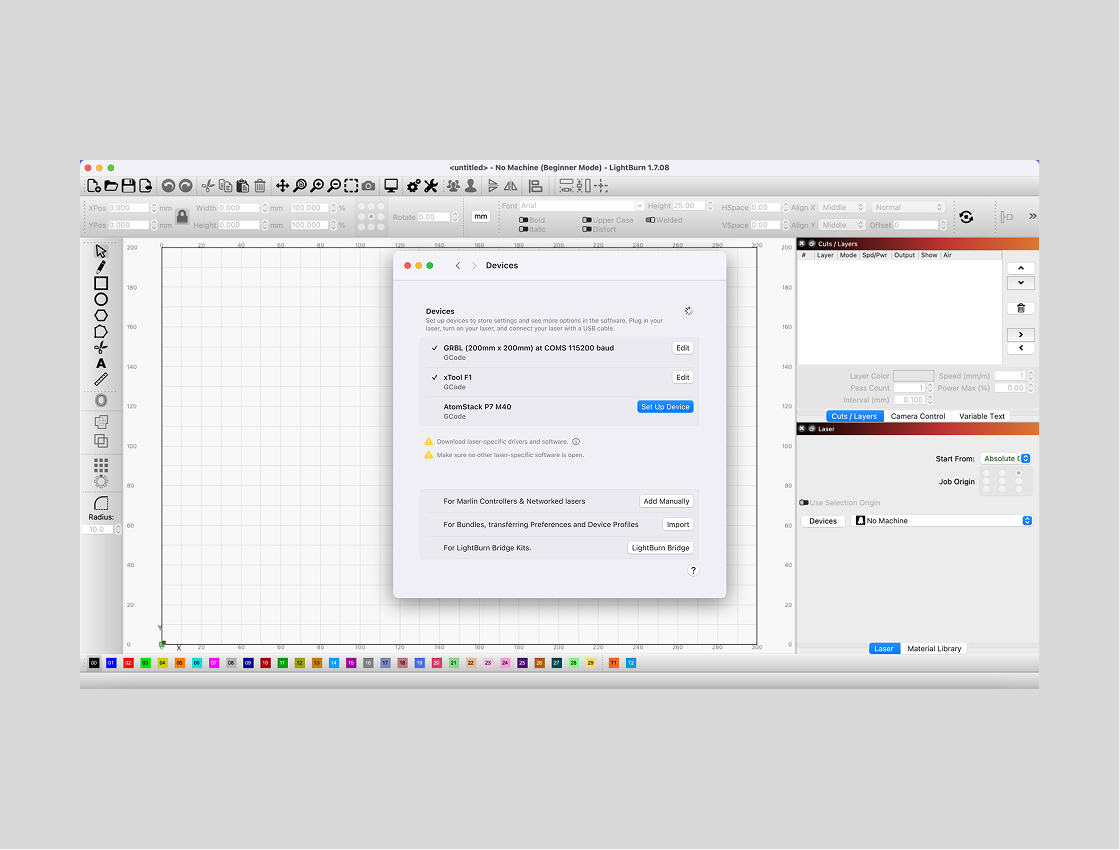
Task: Click the rotate/refresh icon in options bar
Action: pos(966,217)
